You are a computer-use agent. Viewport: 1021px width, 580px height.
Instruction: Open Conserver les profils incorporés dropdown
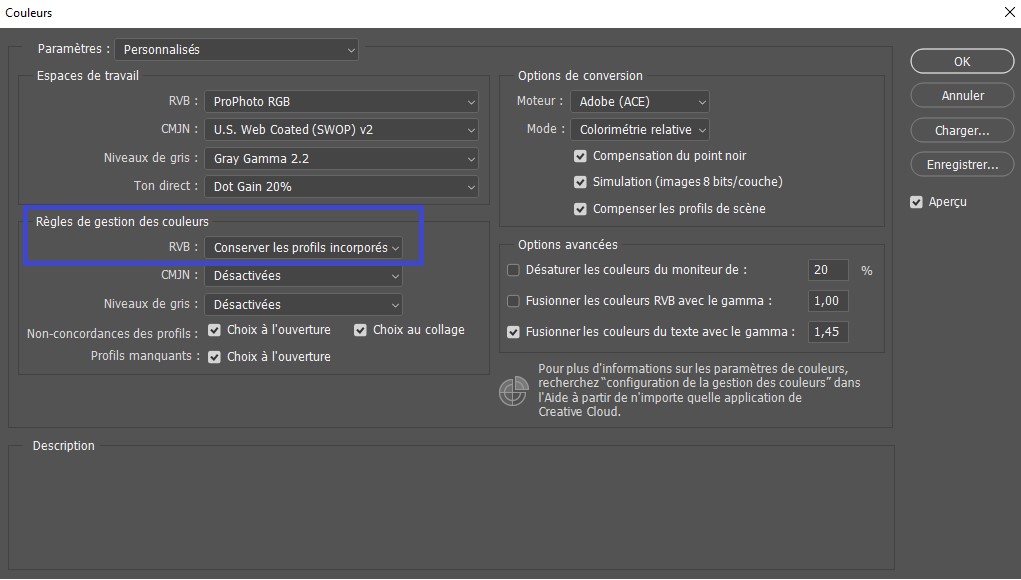[303, 247]
